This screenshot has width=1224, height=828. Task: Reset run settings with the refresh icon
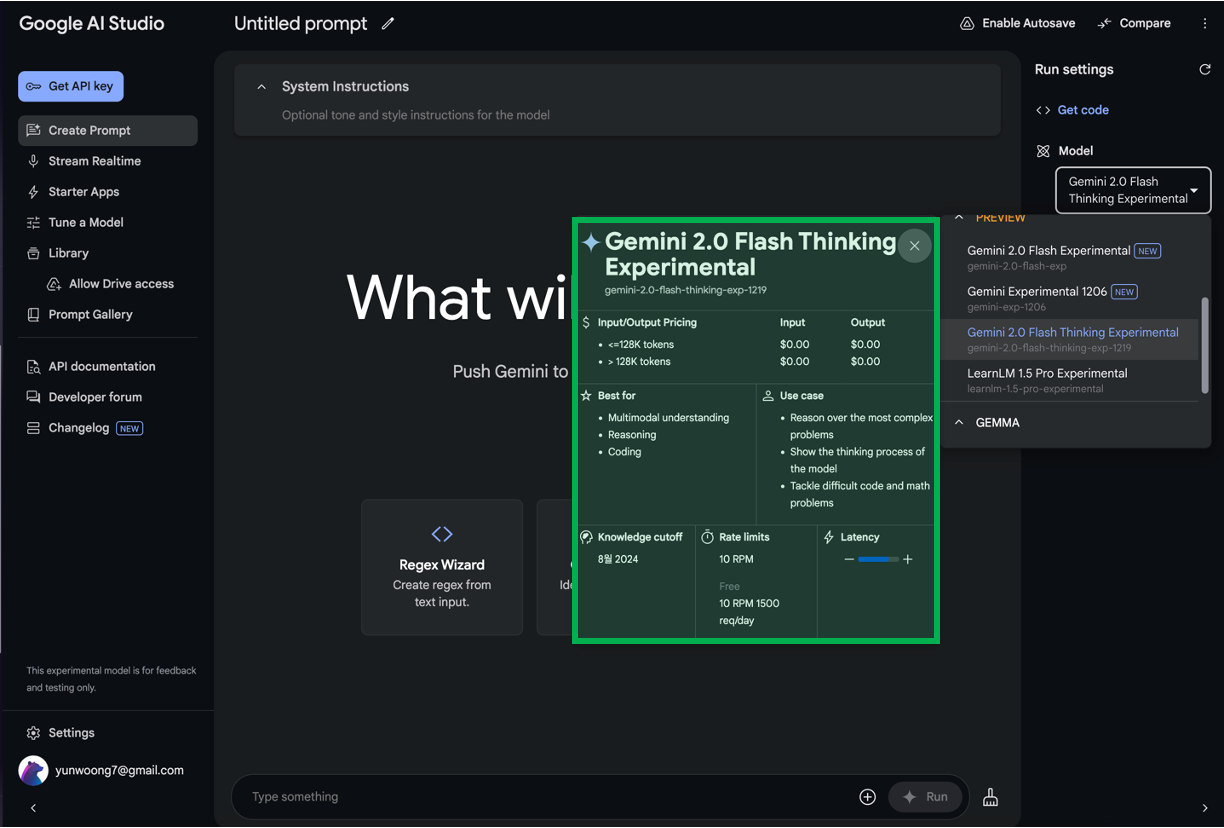[1204, 69]
